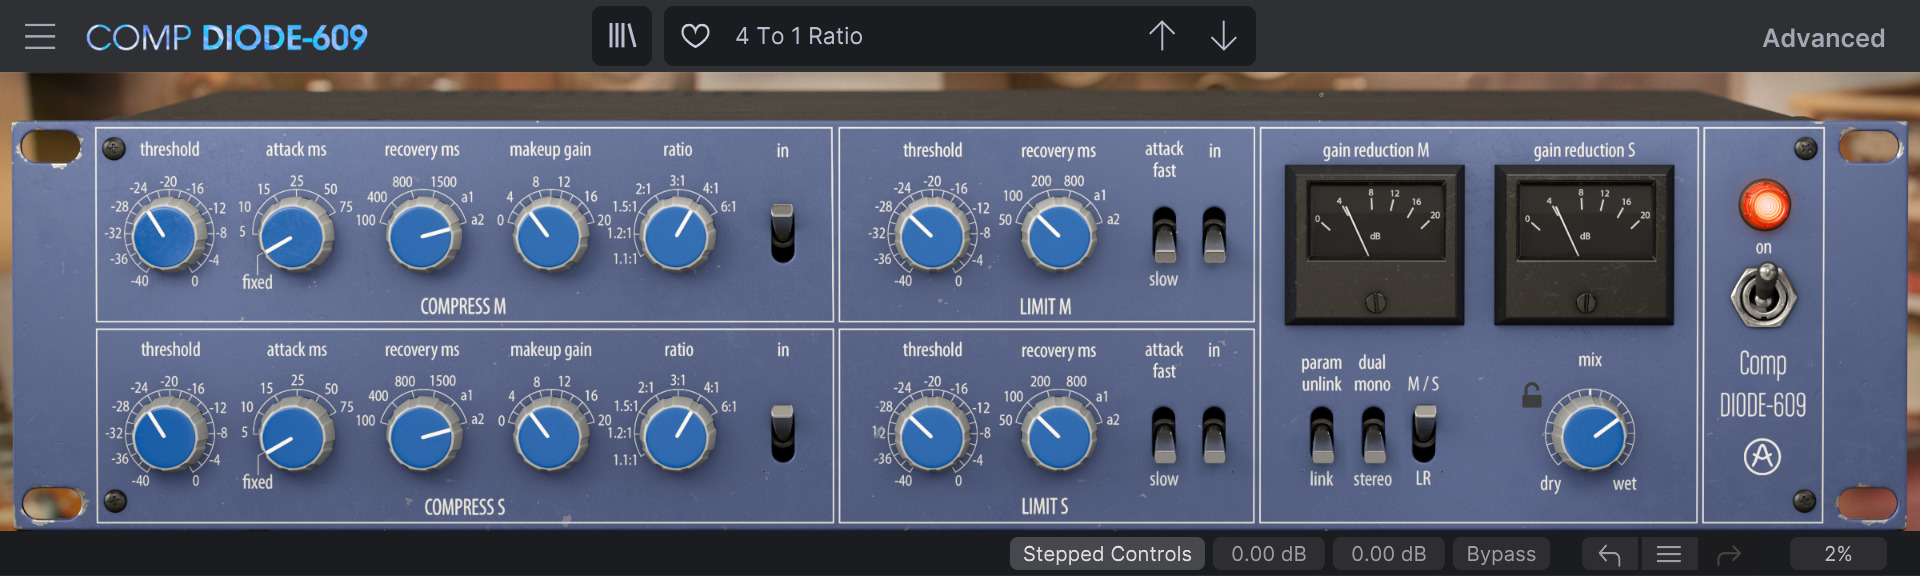The width and height of the screenshot is (1920, 576).
Task: Click the Compress S recovery ms knob
Action: coord(423,436)
